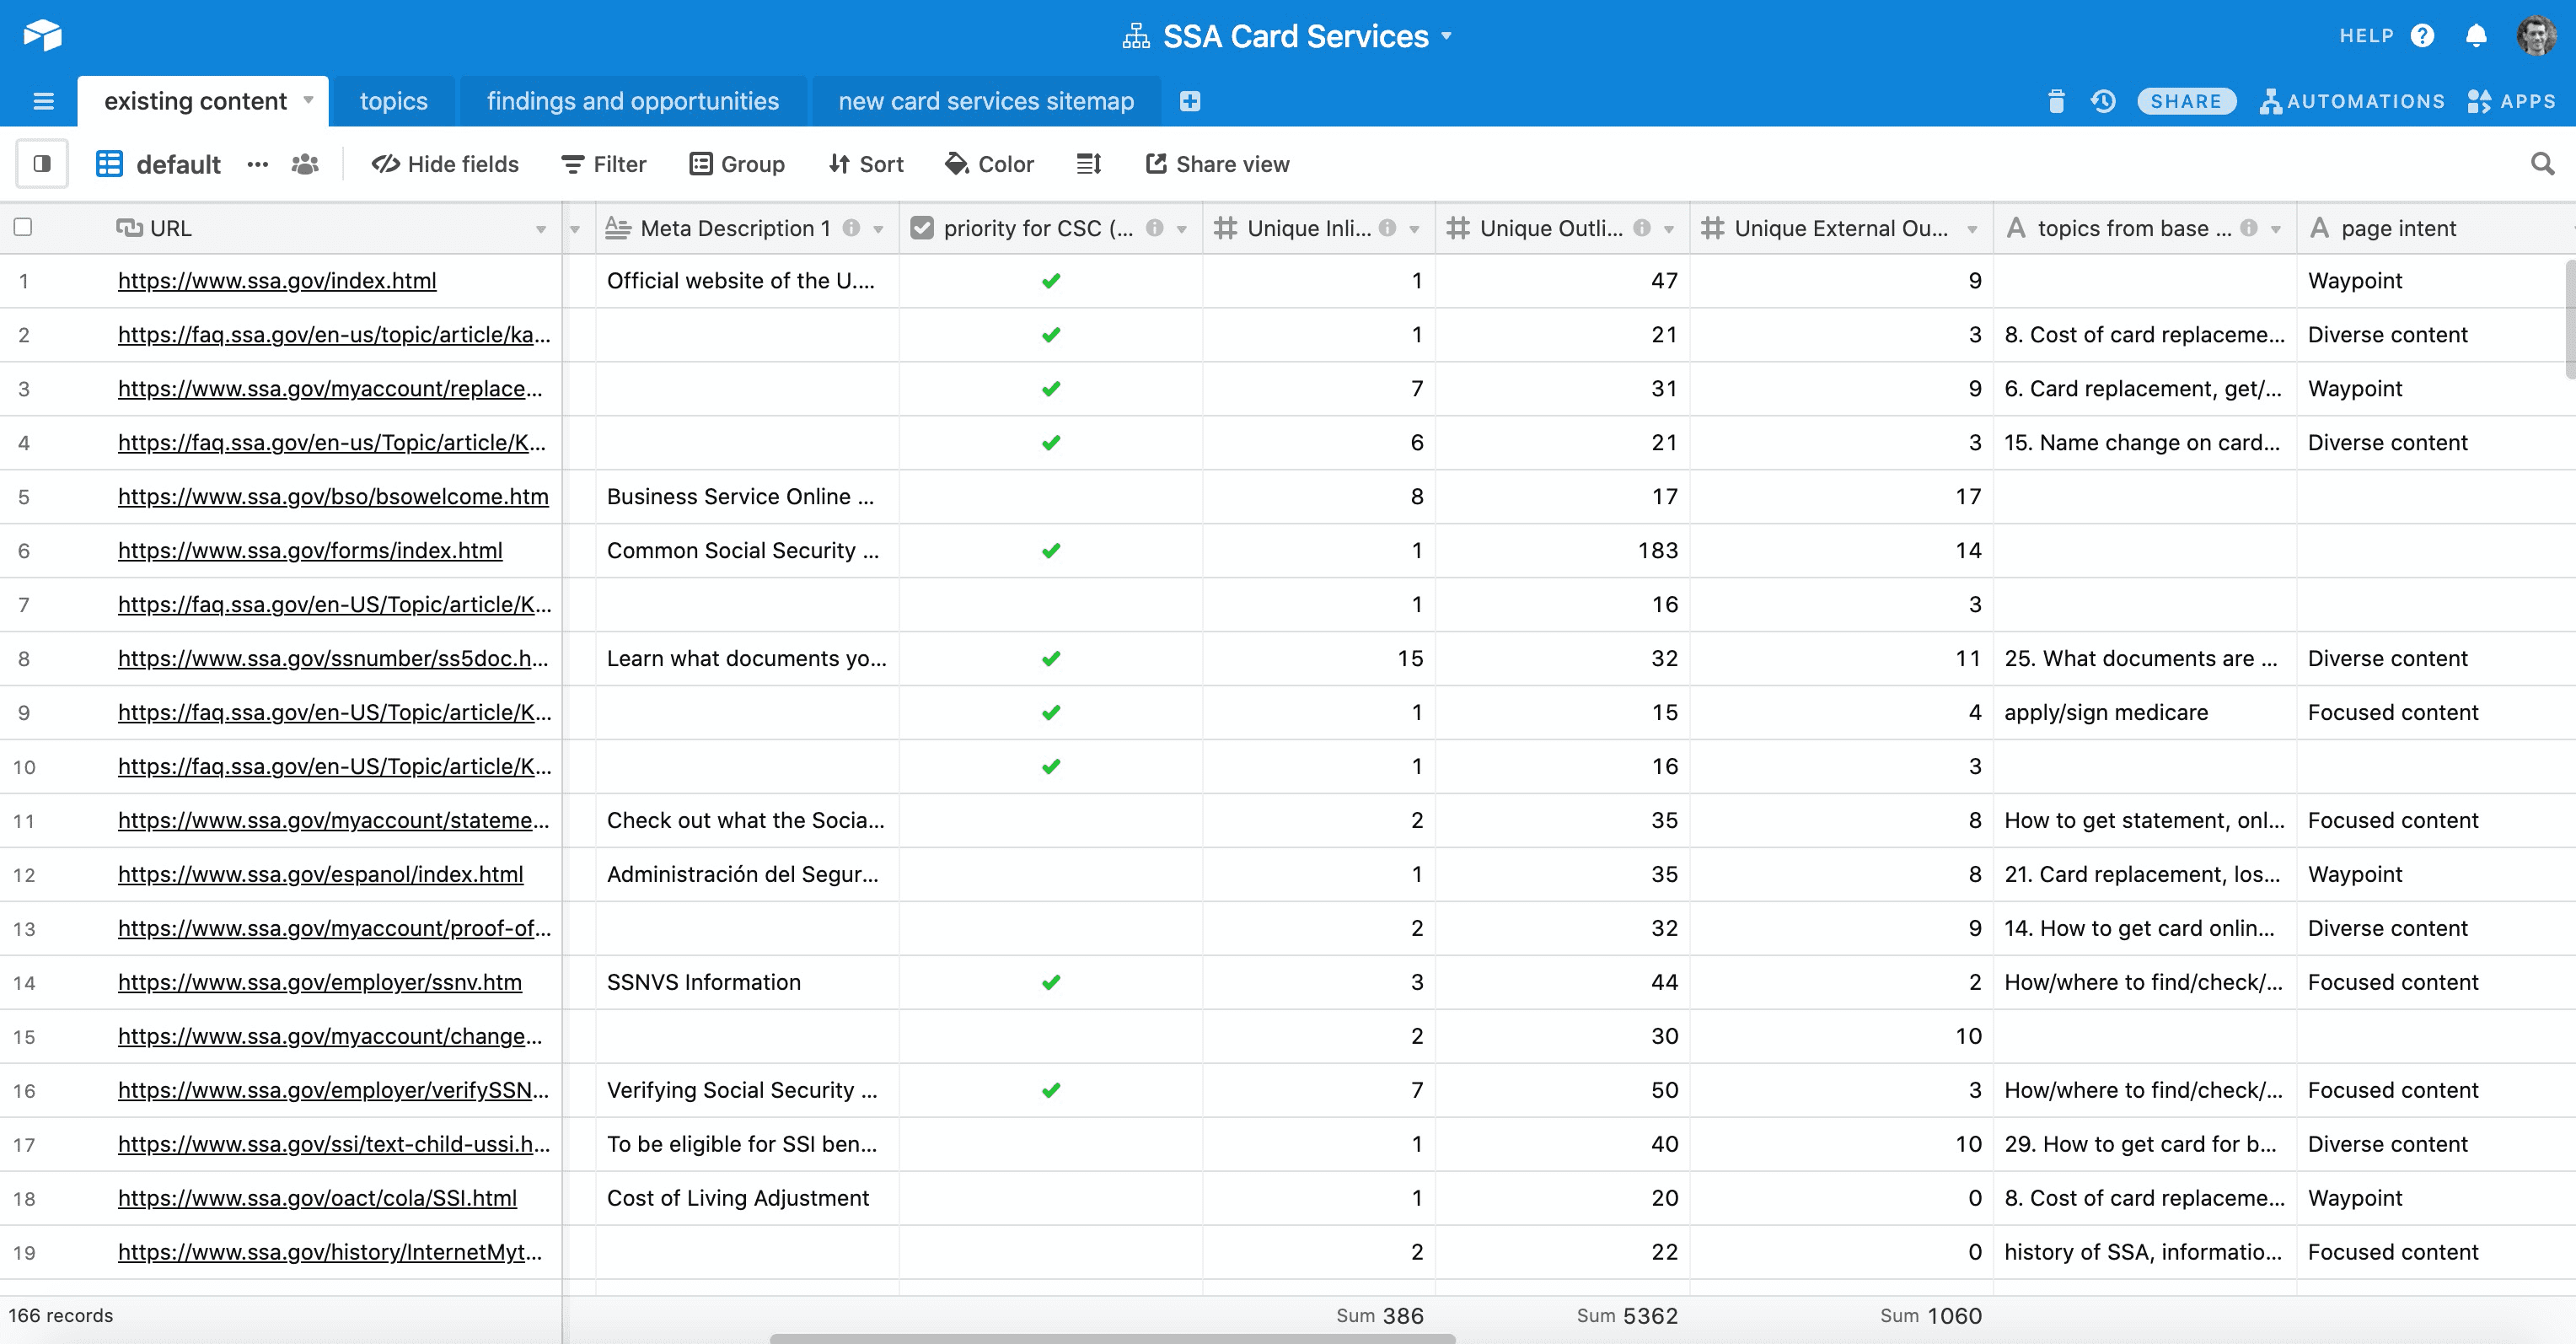Open Unique Outlinks column dropdown arrow

(x=1669, y=229)
